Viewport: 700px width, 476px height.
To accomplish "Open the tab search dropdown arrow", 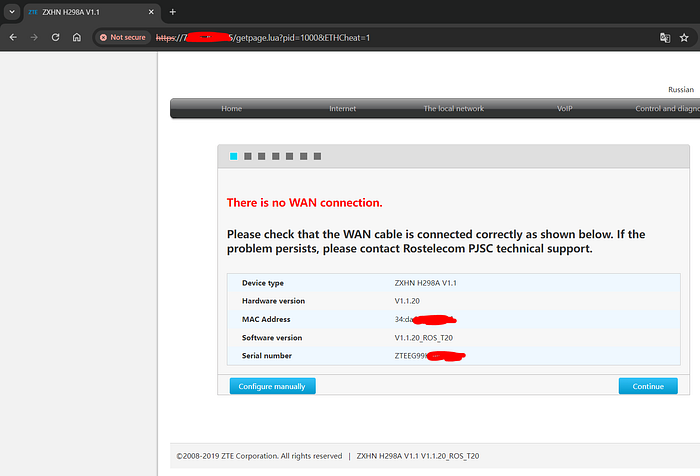I will 12,12.
